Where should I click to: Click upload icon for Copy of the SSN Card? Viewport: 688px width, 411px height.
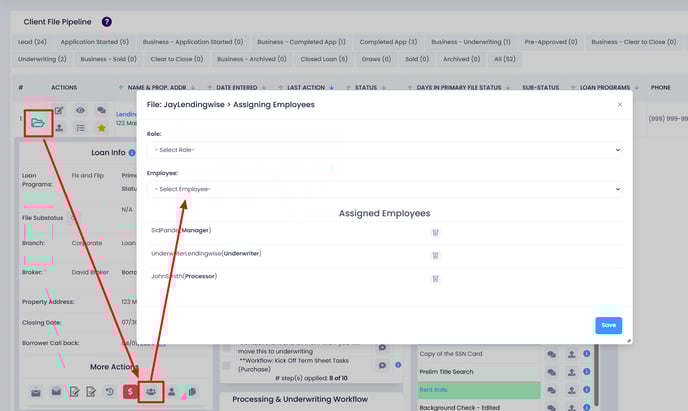[x=571, y=354]
